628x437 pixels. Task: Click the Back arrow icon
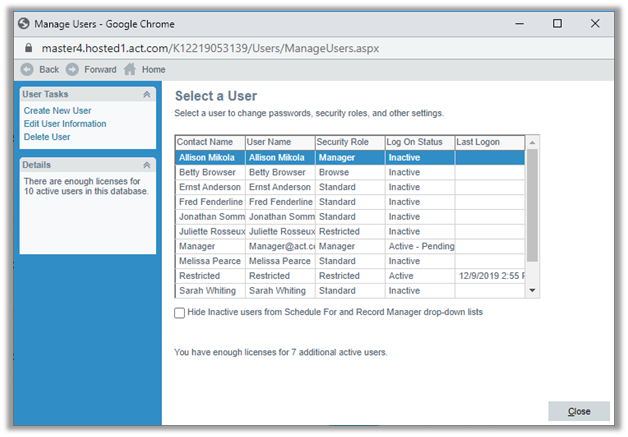pyautogui.click(x=27, y=70)
